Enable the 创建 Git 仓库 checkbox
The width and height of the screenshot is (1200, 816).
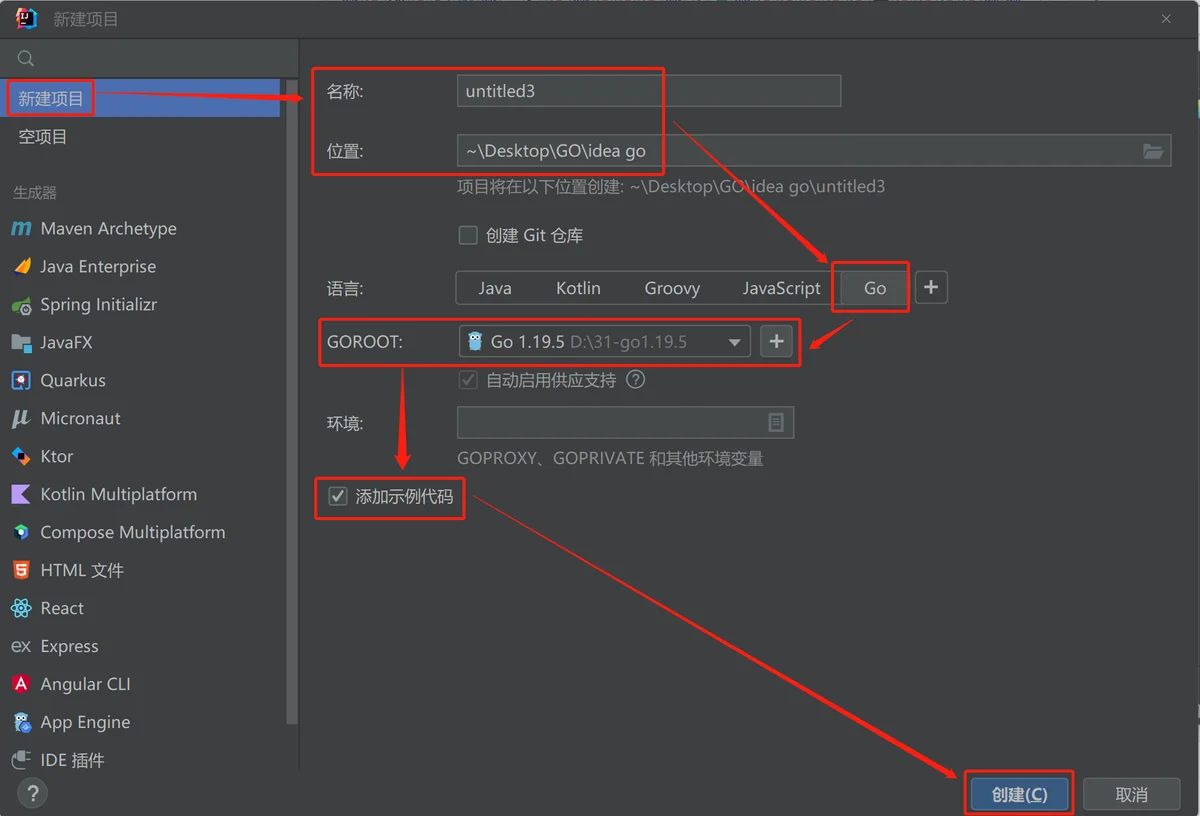(x=468, y=236)
